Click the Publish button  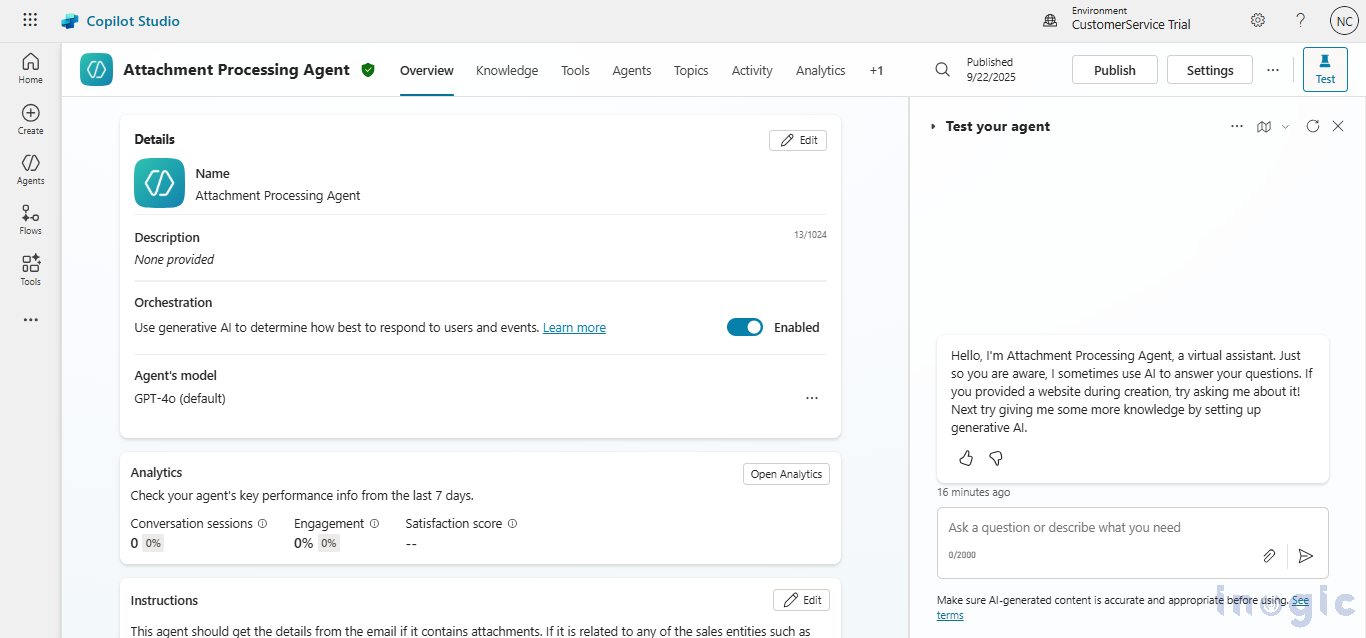click(x=1114, y=70)
